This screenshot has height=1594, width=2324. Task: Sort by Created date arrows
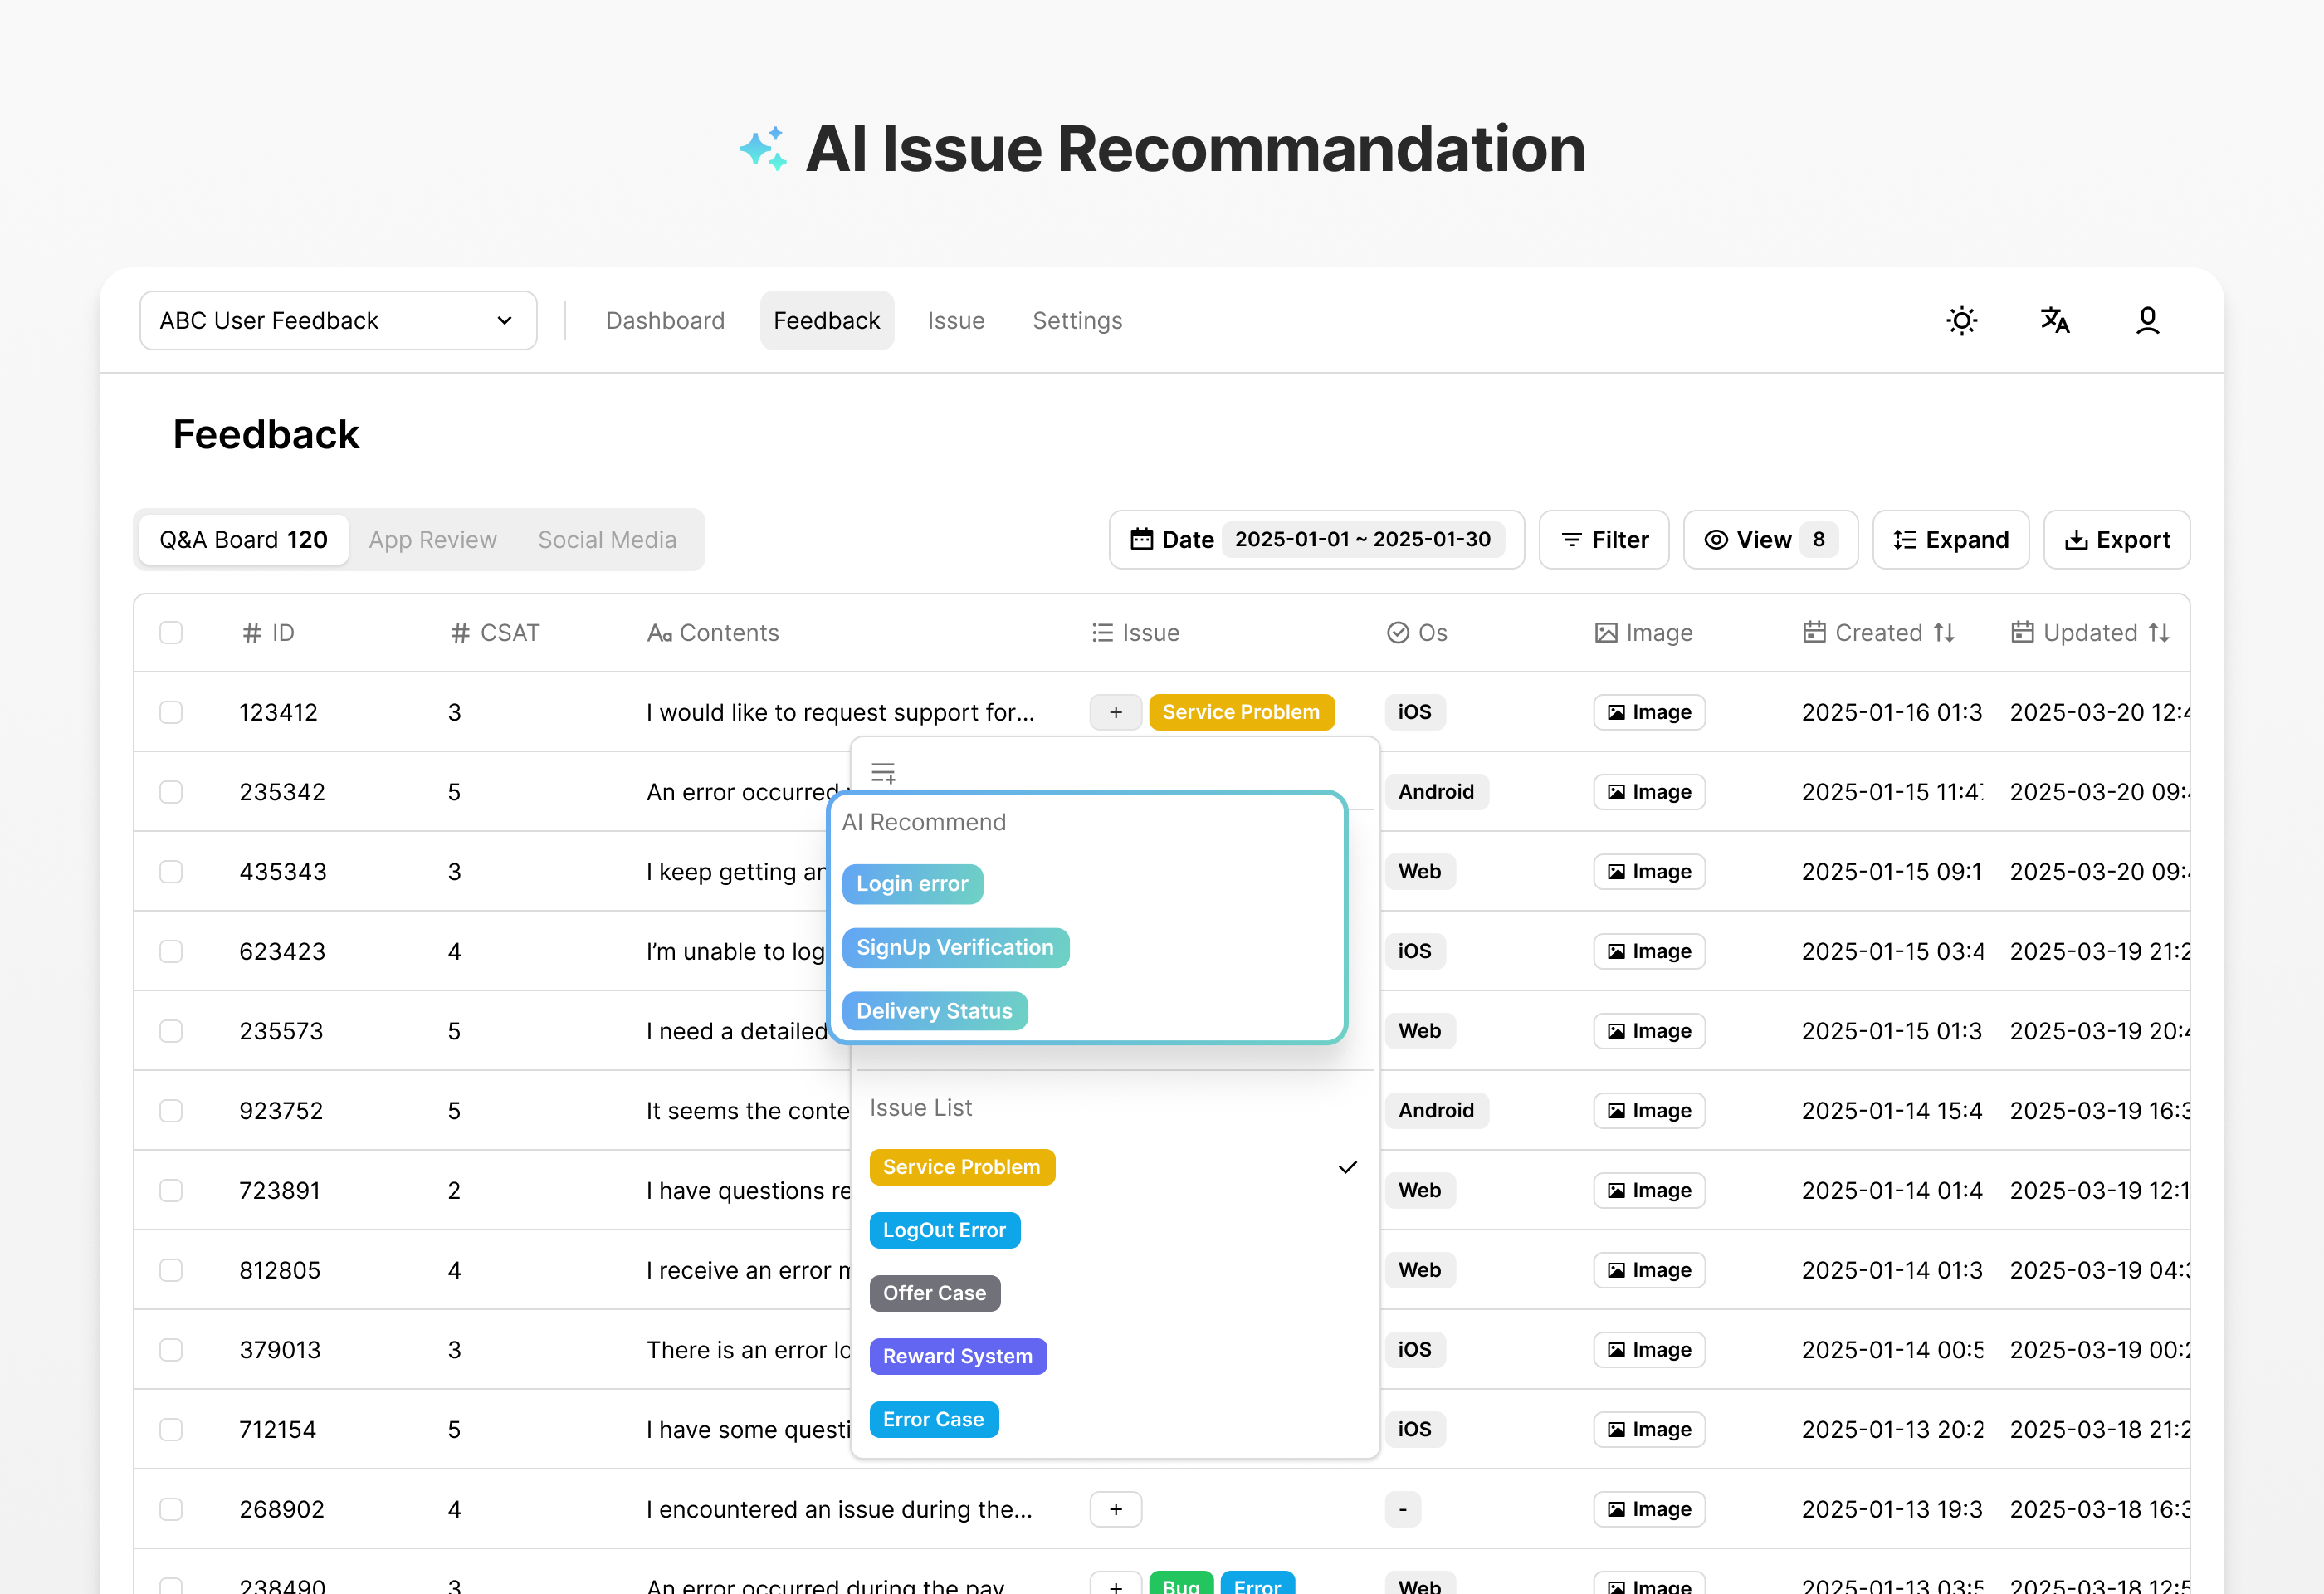coord(1943,632)
